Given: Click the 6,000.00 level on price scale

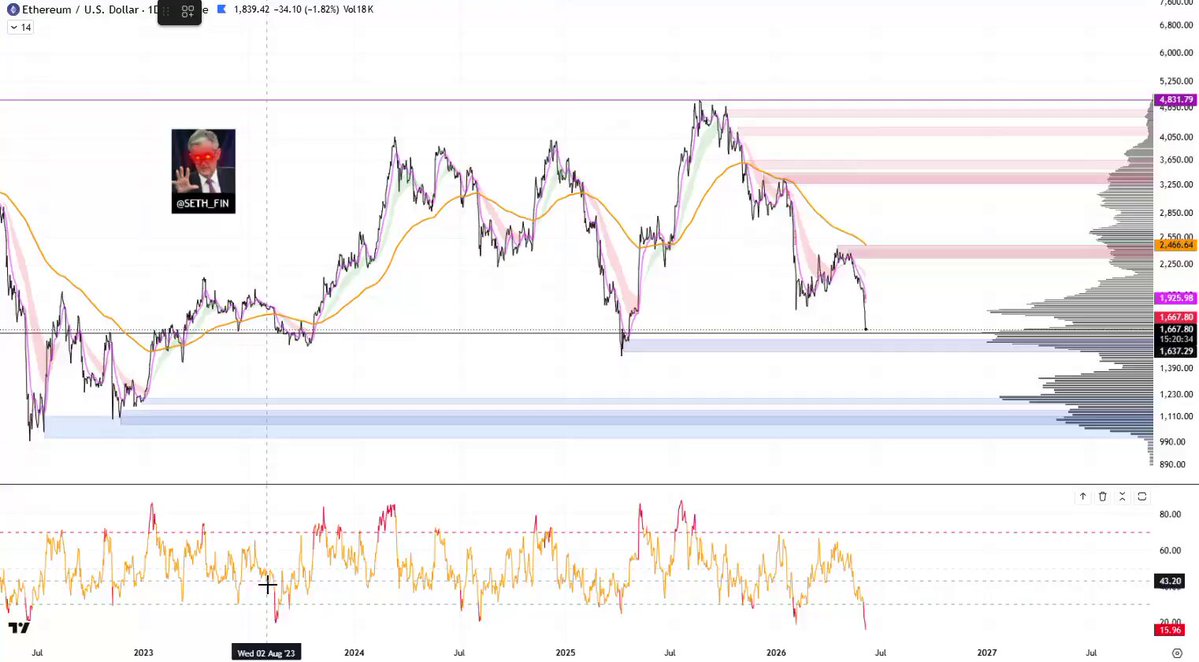Looking at the screenshot, I should 1176,53.
